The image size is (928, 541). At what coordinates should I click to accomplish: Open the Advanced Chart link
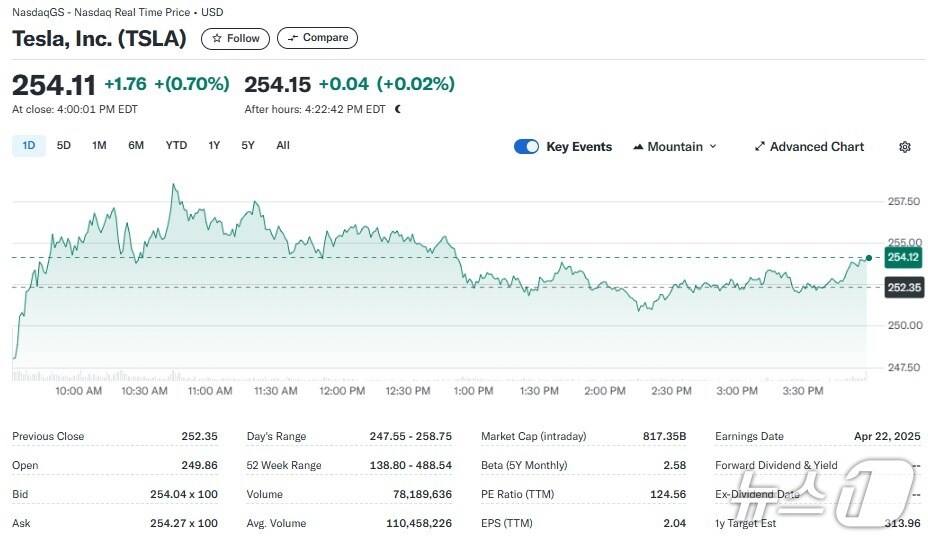pos(816,147)
